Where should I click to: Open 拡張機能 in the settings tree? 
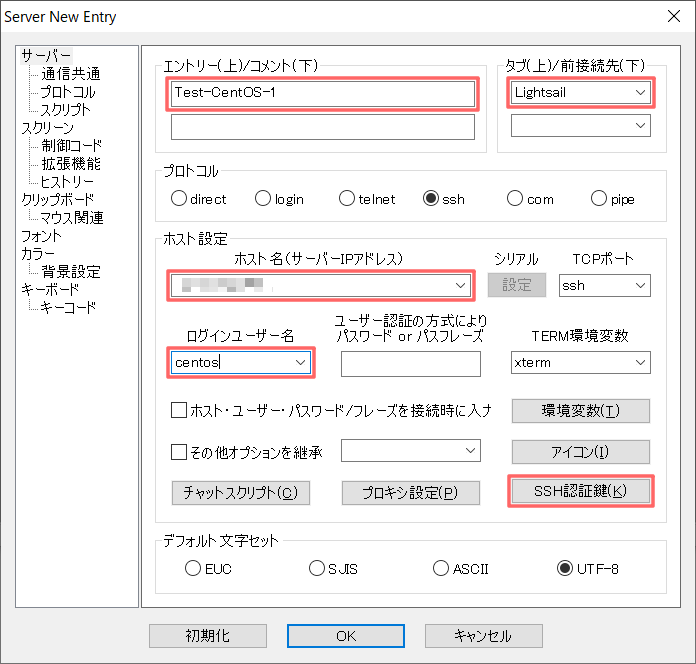(71, 164)
